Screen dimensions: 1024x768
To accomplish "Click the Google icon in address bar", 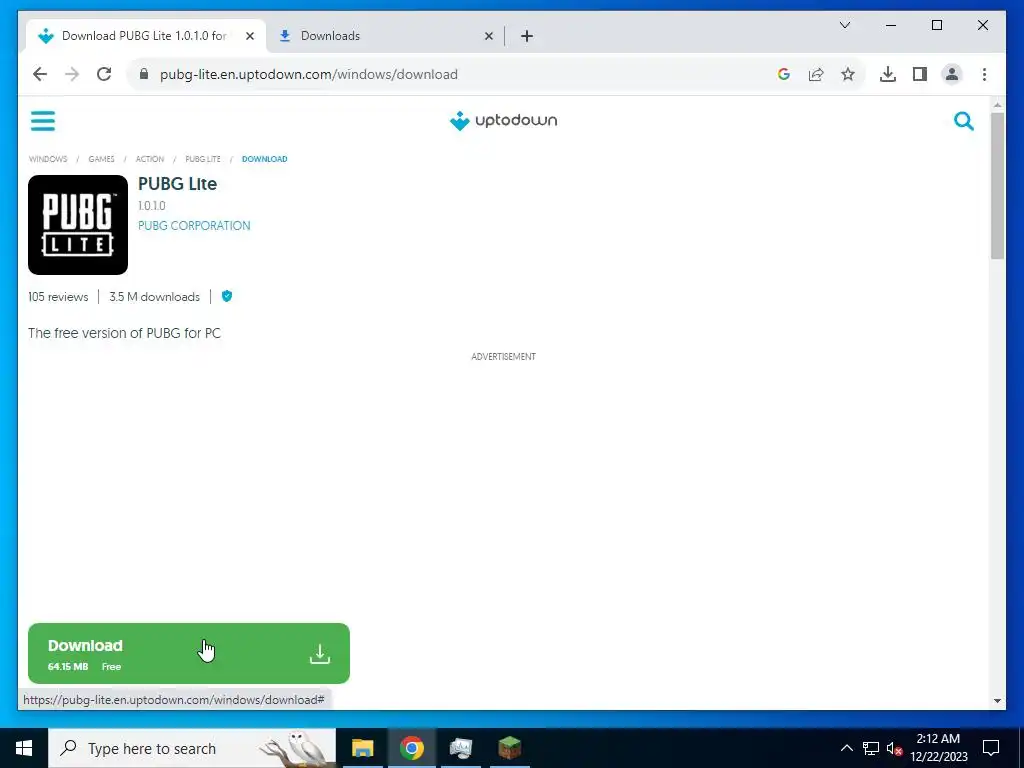I will (784, 74).
